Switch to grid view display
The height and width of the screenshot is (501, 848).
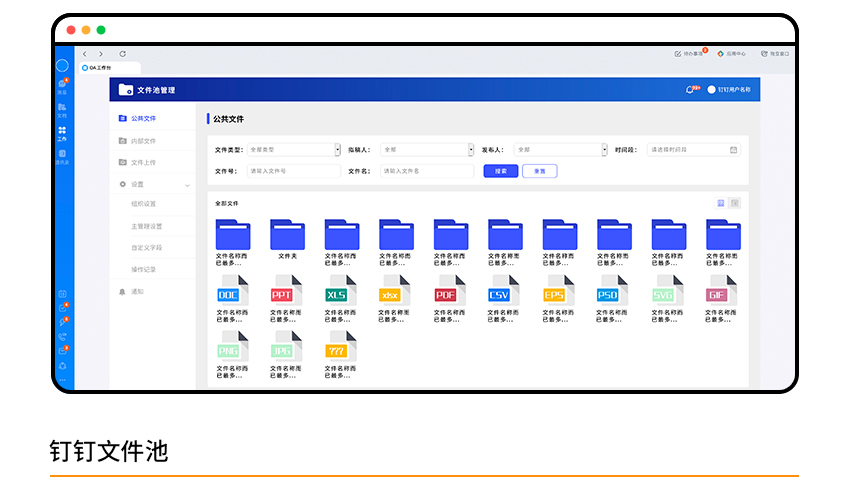tap(720, 203)
